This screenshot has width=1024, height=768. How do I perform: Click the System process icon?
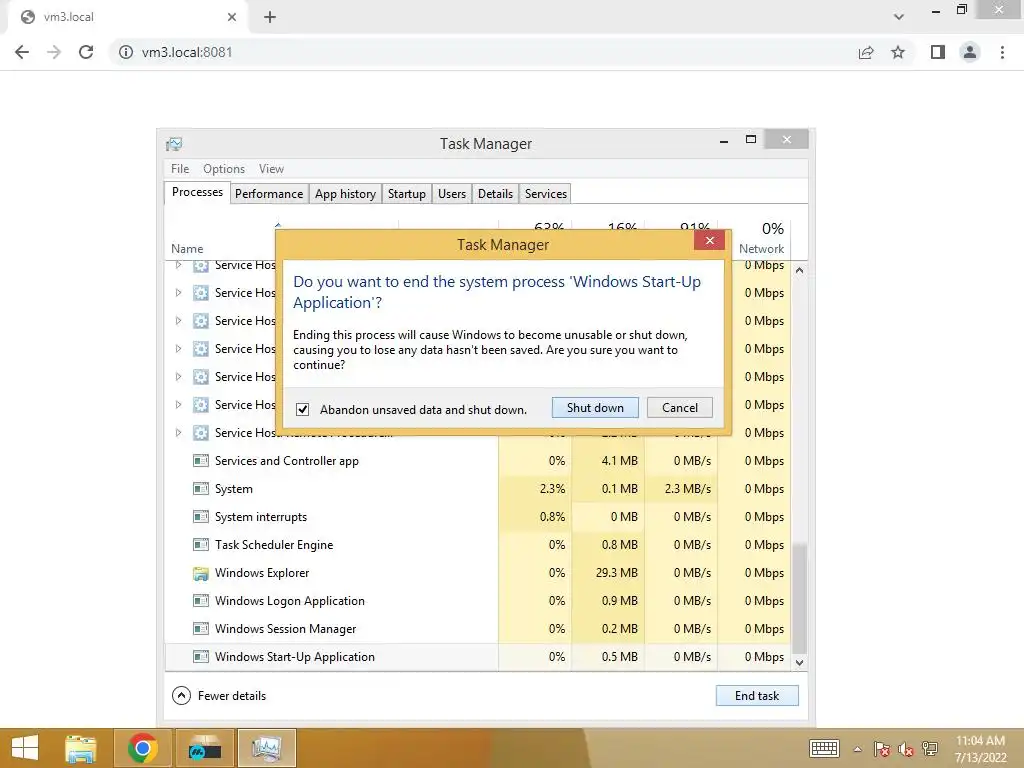200,488
